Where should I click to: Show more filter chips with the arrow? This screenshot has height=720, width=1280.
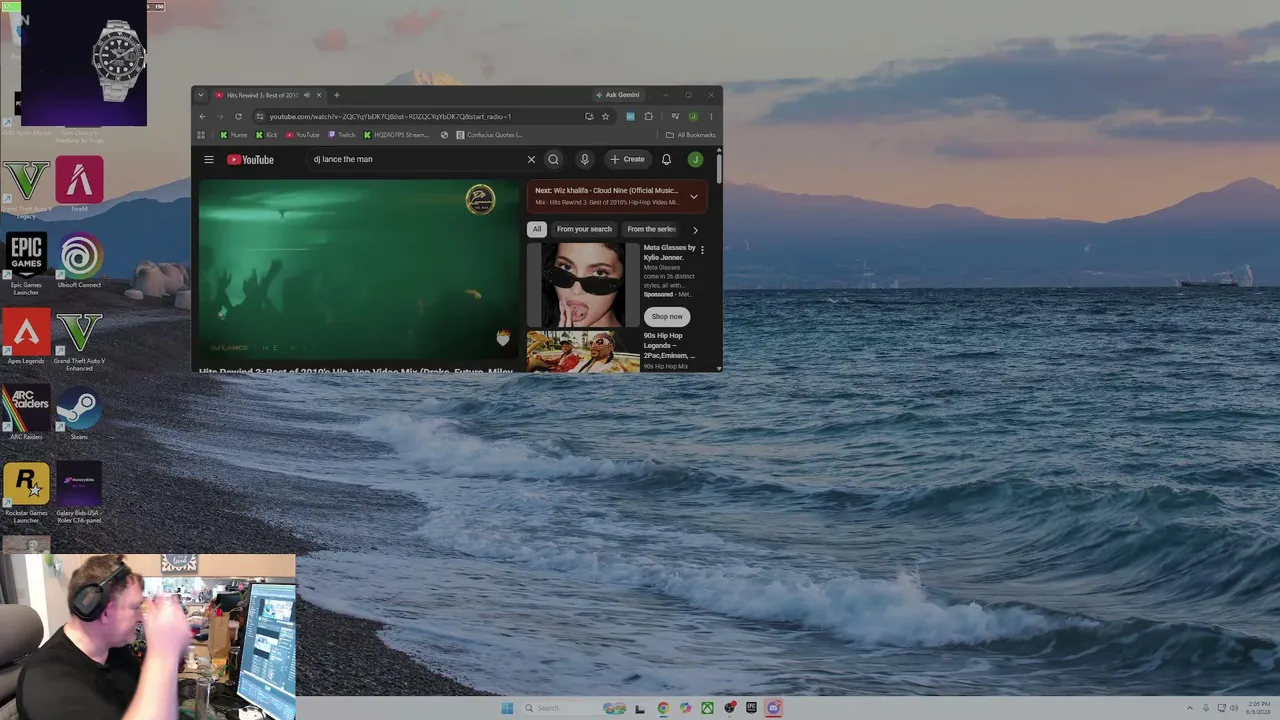pos(695,230)
